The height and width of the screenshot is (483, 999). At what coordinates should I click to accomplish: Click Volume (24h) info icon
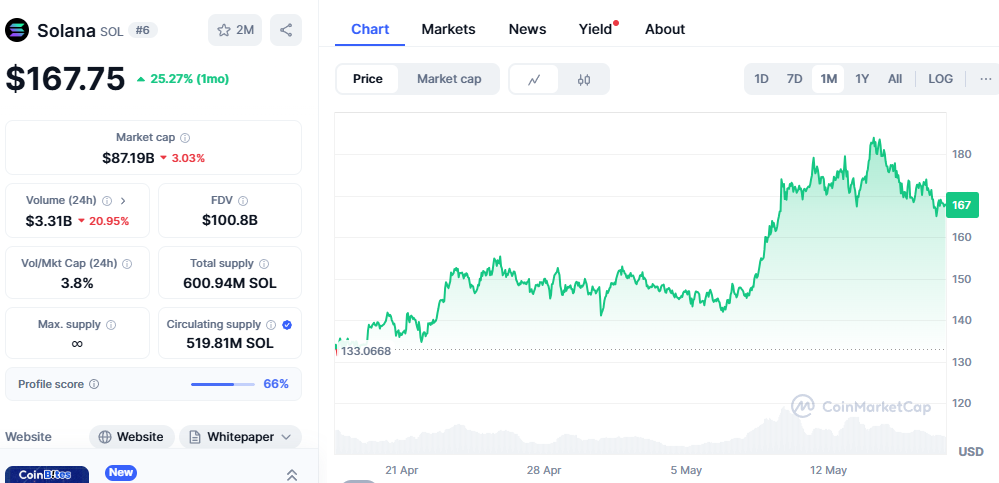point(107,201)
